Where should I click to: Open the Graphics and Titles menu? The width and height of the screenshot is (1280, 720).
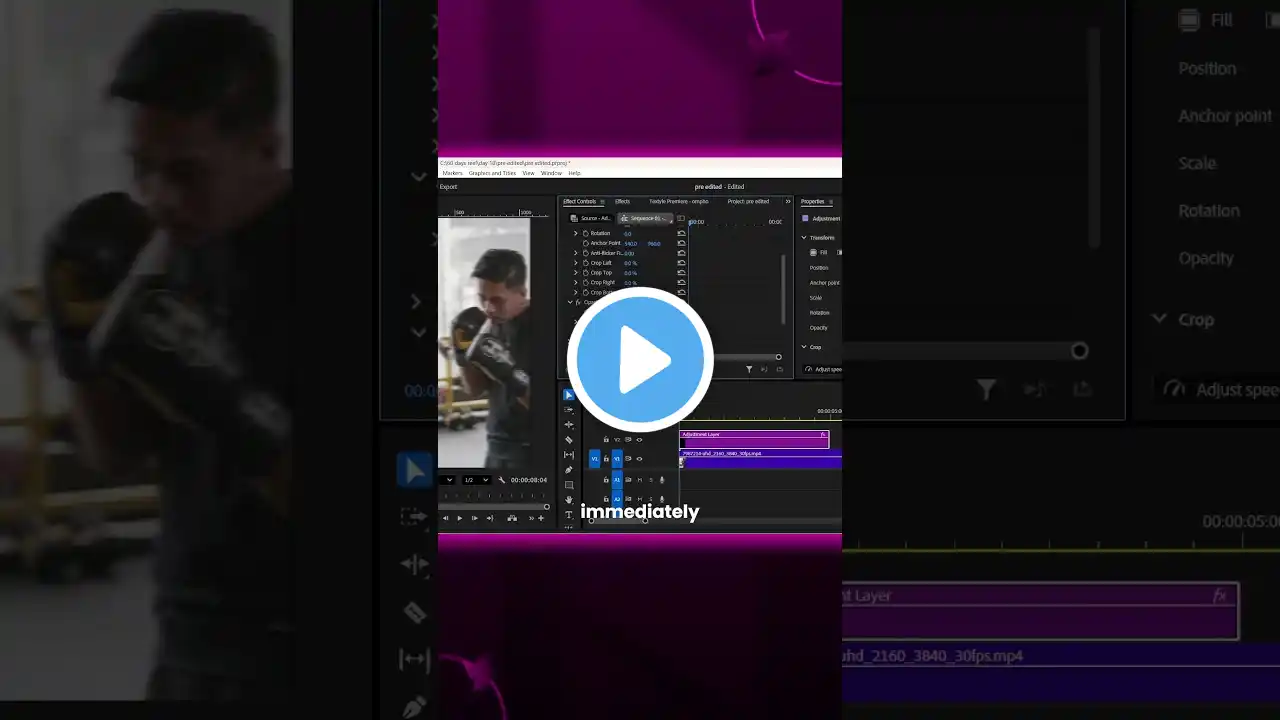point(492,173)
